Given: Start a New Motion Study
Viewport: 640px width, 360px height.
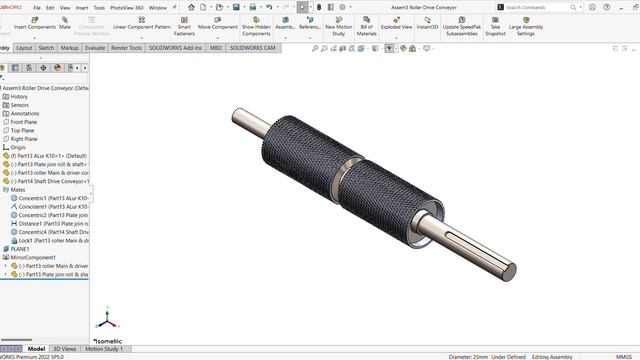Looking at the screenshot, I should [338, 27].
